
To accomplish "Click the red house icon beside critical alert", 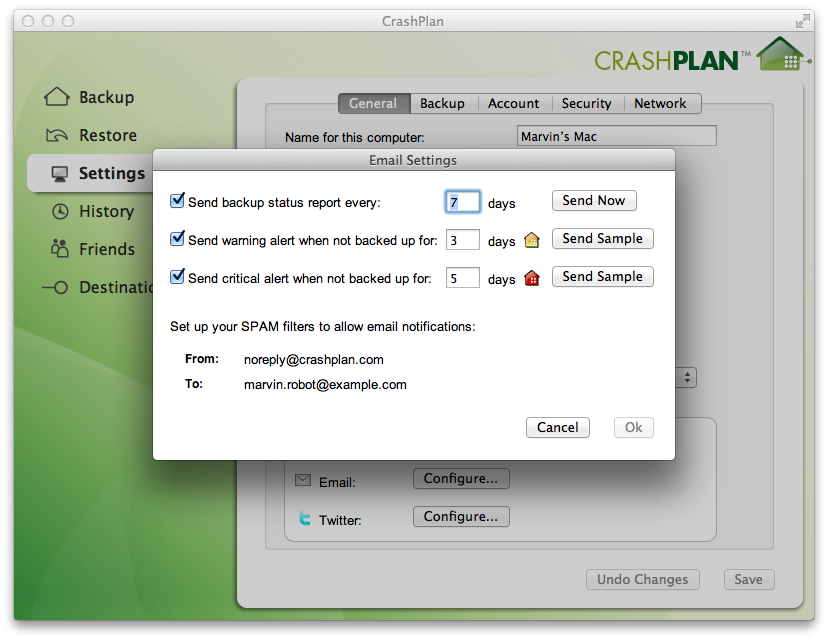I will (531, 277).
